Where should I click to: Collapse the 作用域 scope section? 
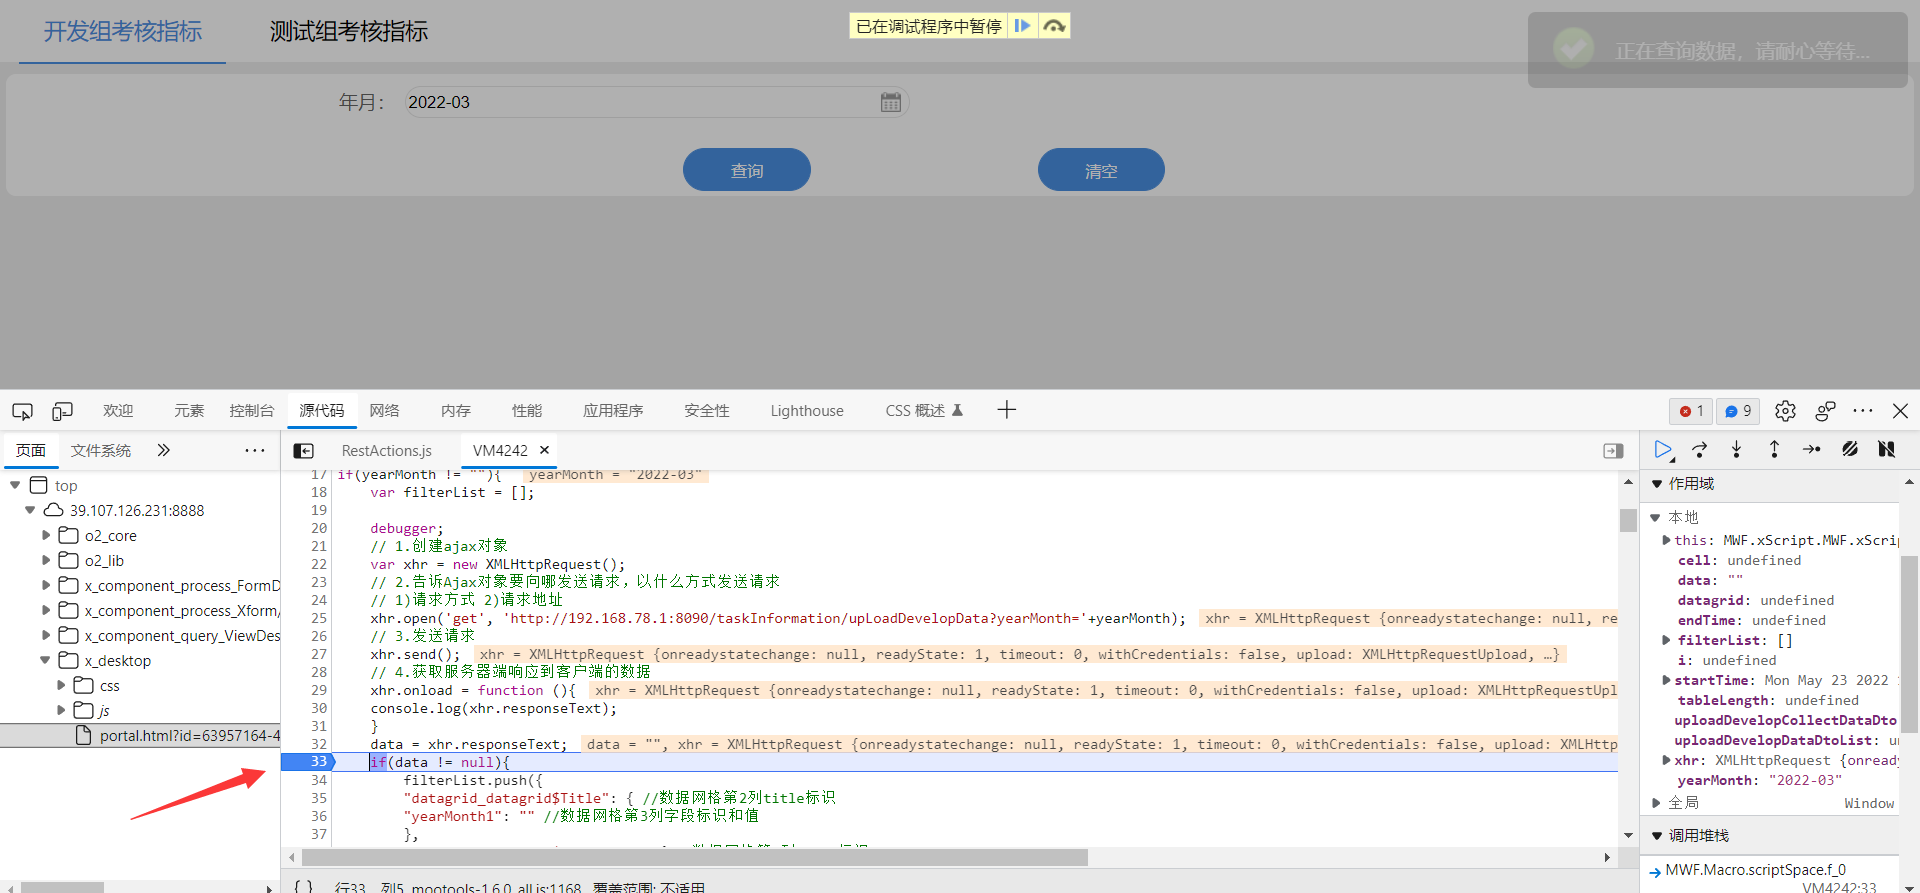(x=1657, y=484)
